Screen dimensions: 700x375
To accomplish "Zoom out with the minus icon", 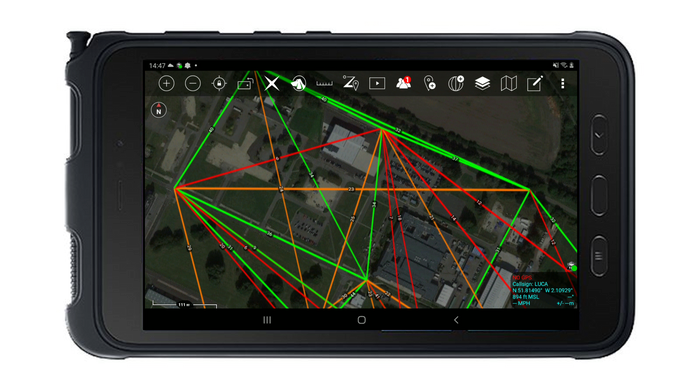I will [x=193, y=83].
